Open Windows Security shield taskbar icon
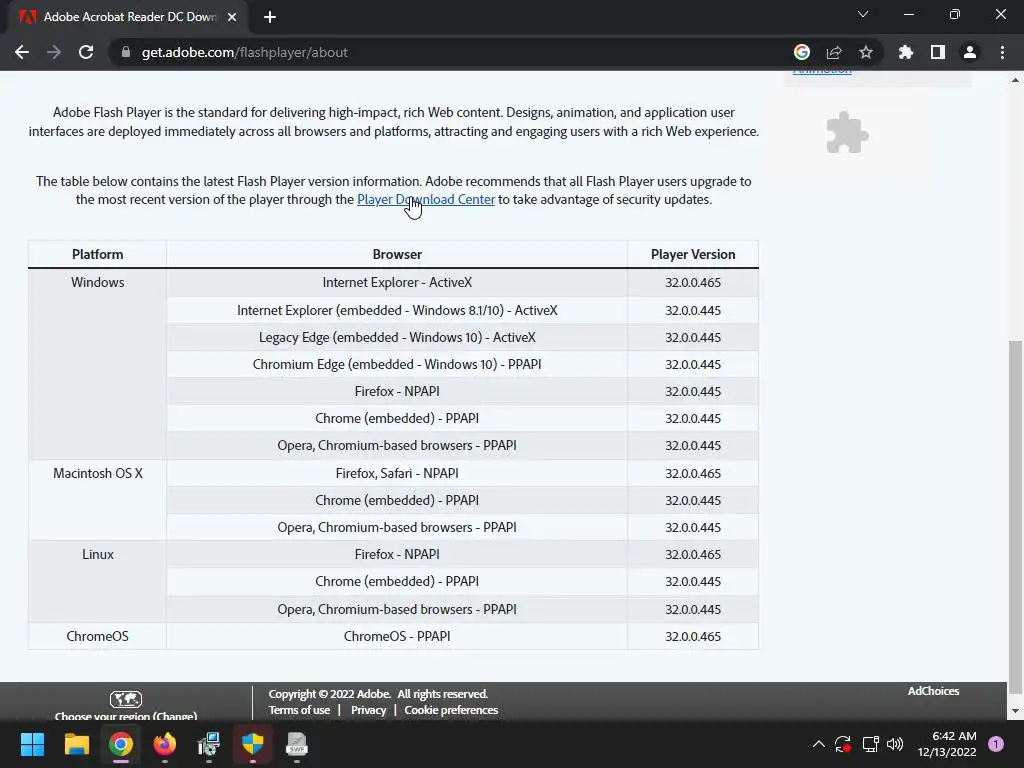Image resolution: width=1024 pixels, height=768 pixels. (x=253, y=744)
